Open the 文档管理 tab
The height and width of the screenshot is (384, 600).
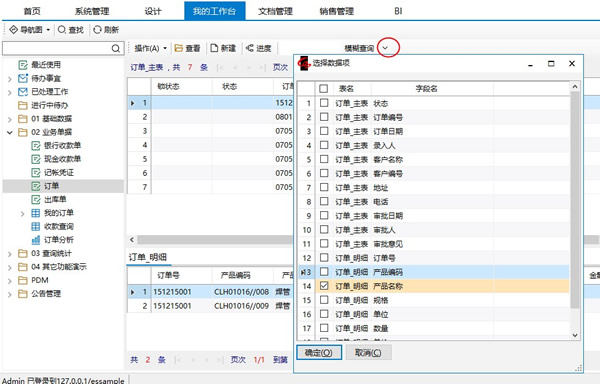coord(276,11)
